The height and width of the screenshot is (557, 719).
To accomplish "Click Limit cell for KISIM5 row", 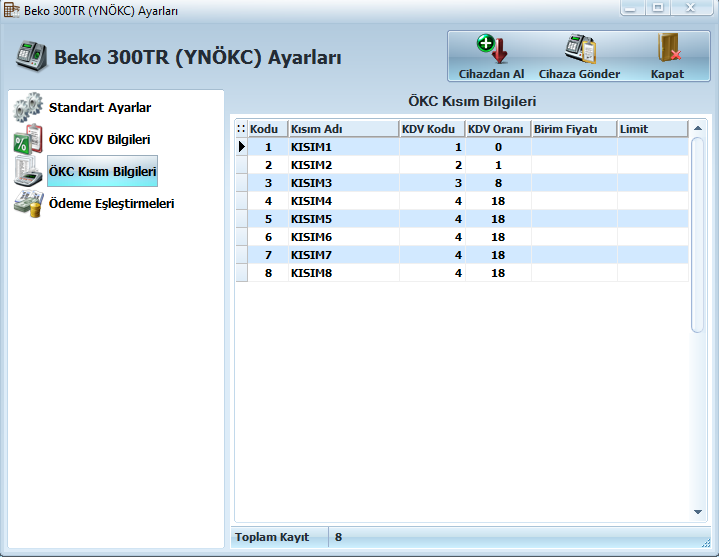I will [652, 219].
